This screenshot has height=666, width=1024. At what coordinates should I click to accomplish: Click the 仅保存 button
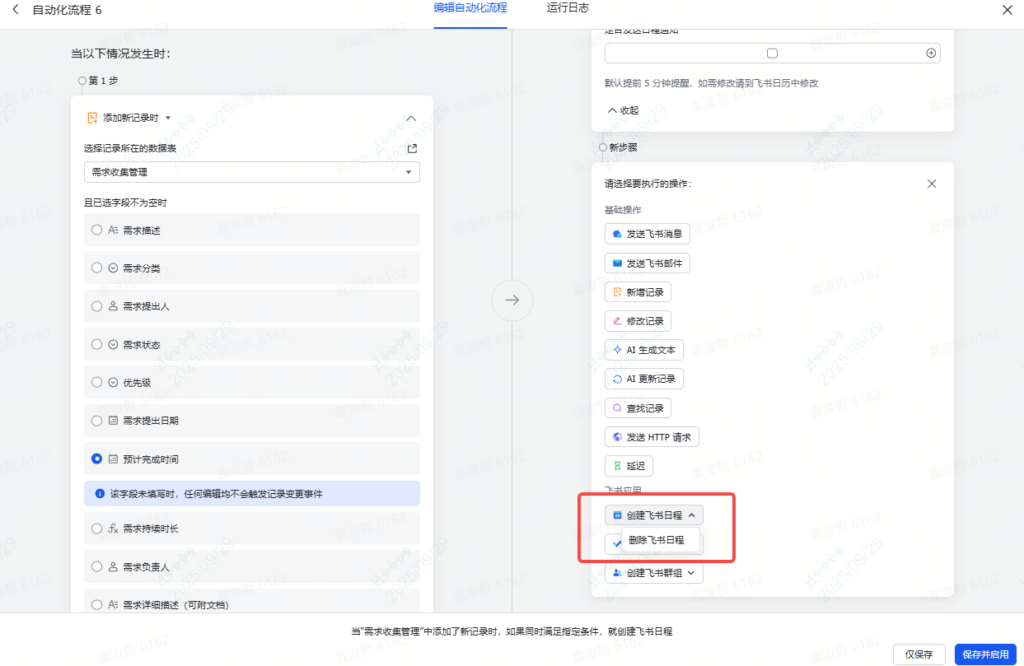[x=918, y=654]
